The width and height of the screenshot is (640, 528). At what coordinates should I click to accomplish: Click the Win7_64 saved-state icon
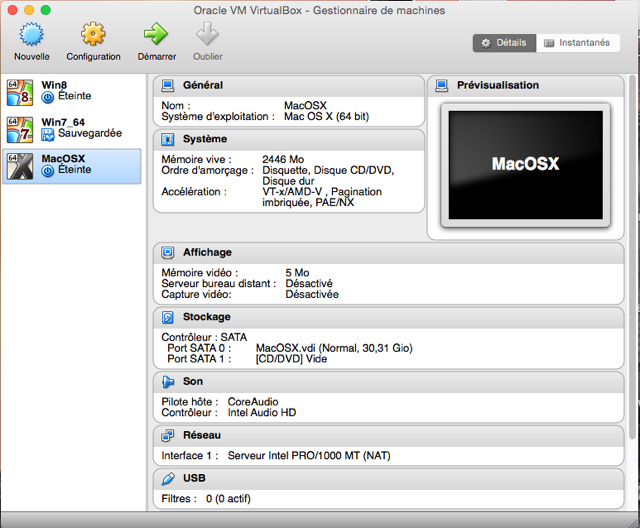click(48, 135)
